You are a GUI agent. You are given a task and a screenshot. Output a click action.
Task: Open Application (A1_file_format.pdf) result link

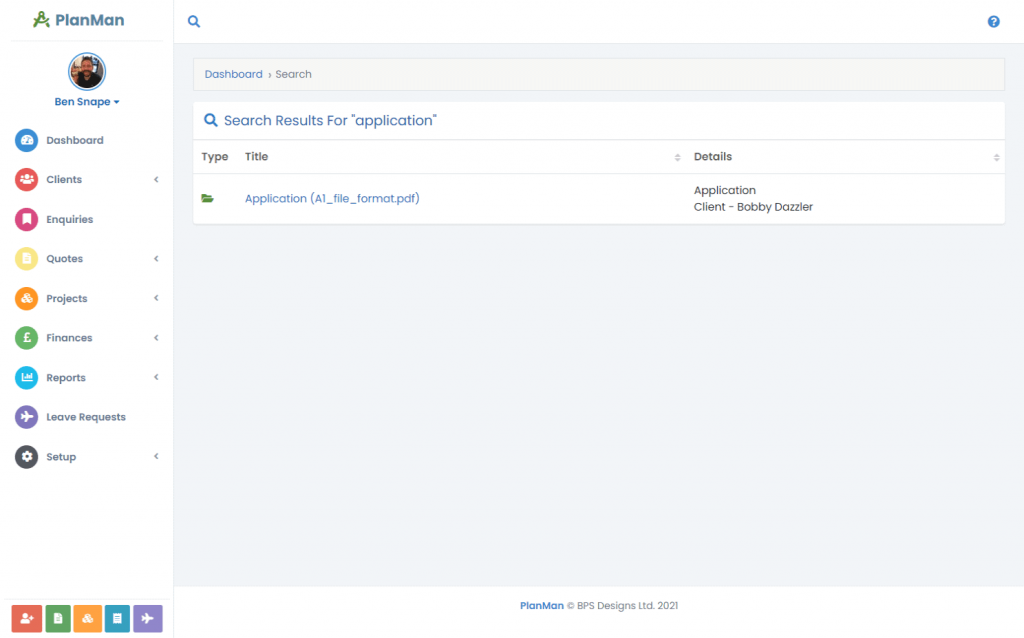pyautogui.click(x=332, y=199)
